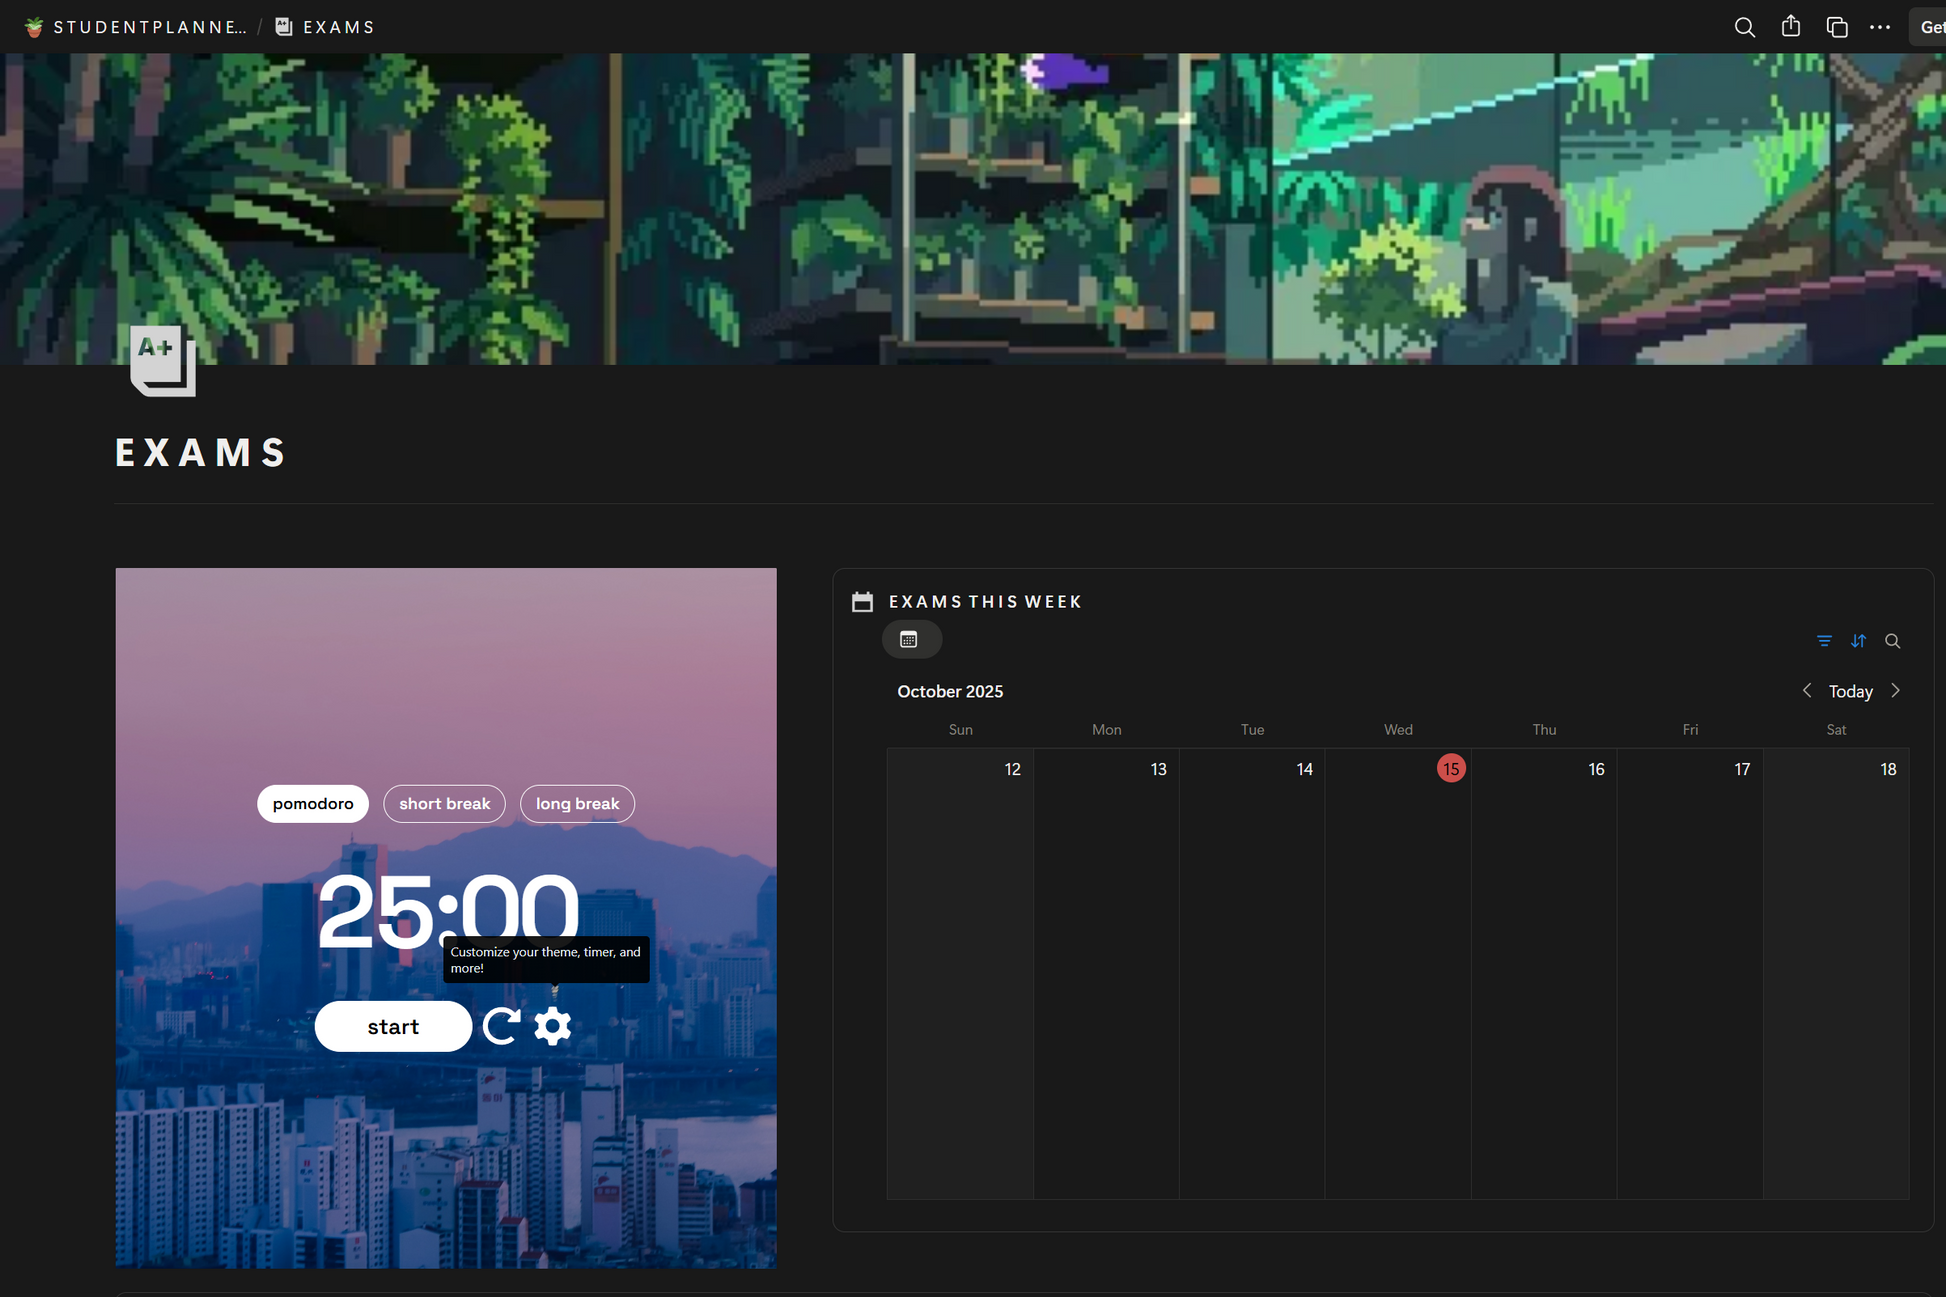Start the pomodoro timer

tap(393, 1026)
